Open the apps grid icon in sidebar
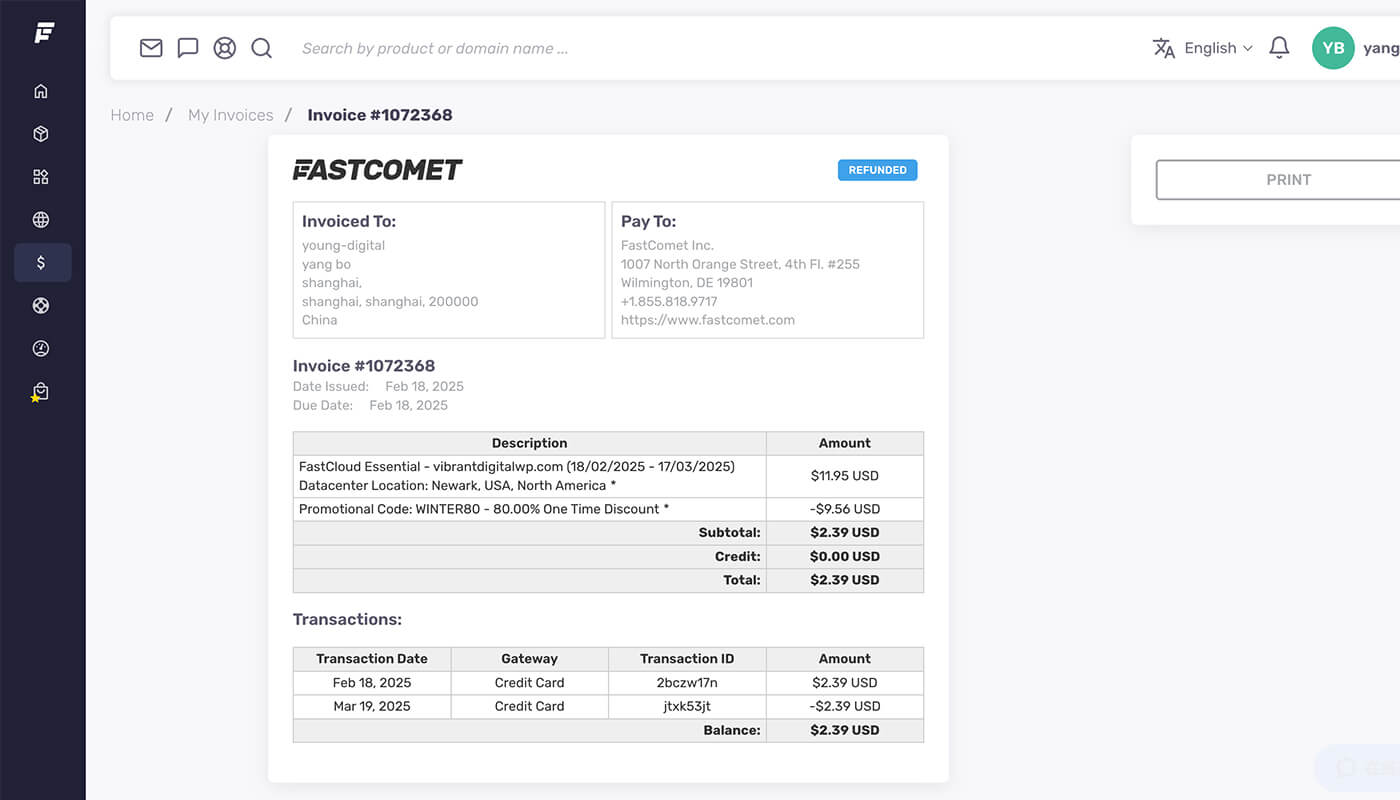Image resolution: width=1400 pixels, height=800 pixels. [41, 177]
